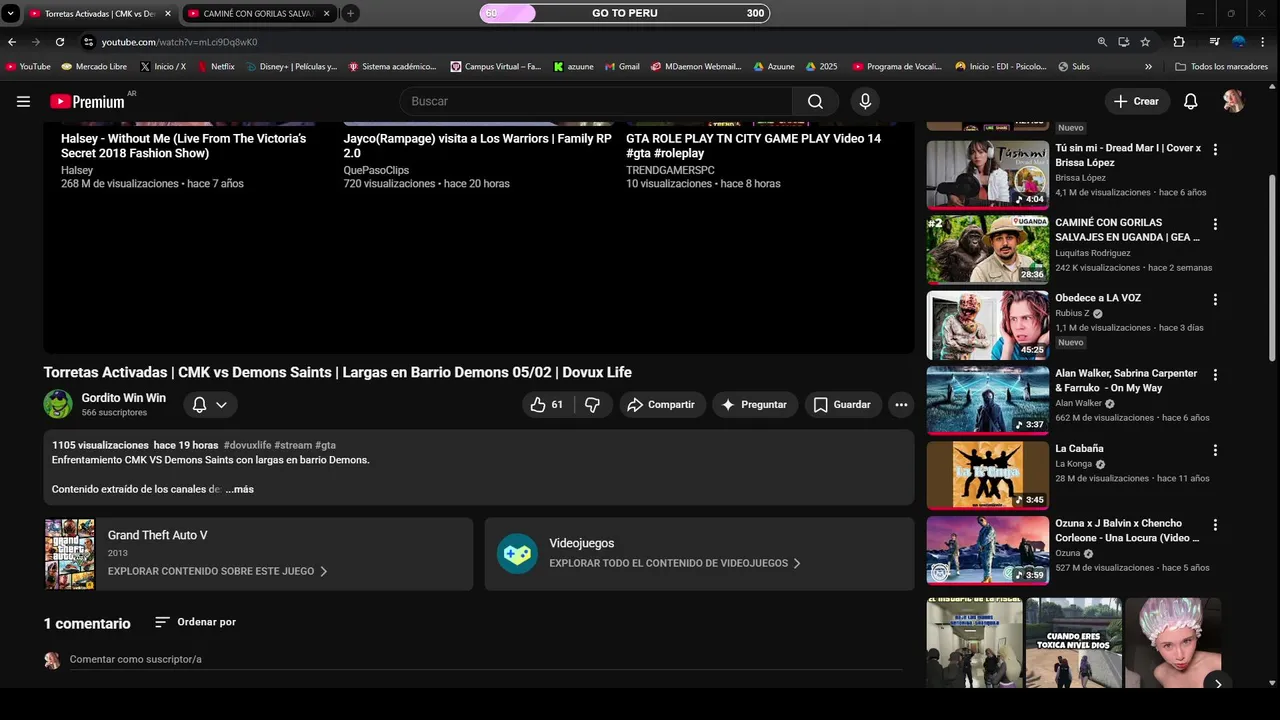Start voice search with microphone

[x=865, y=101]
